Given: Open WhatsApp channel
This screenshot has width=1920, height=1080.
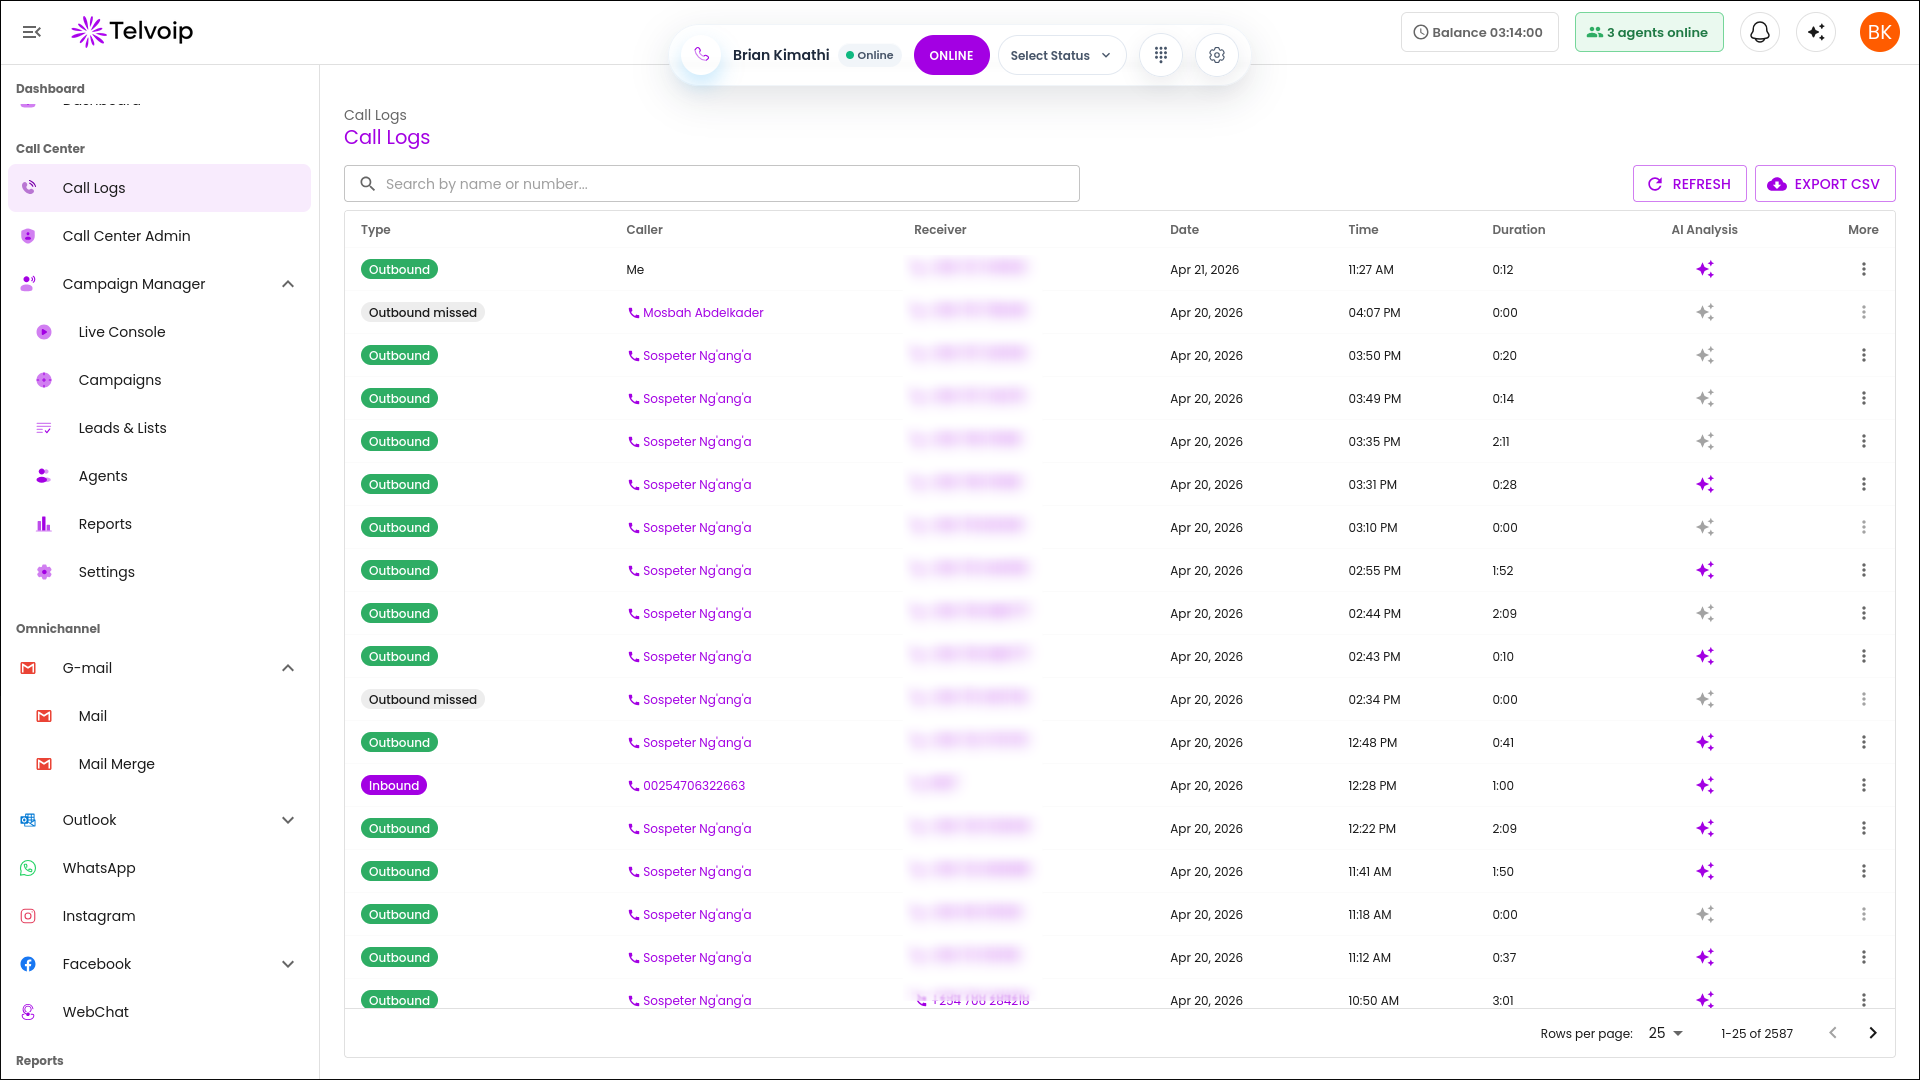Looking at the screenshot, I should click(159, 868).
